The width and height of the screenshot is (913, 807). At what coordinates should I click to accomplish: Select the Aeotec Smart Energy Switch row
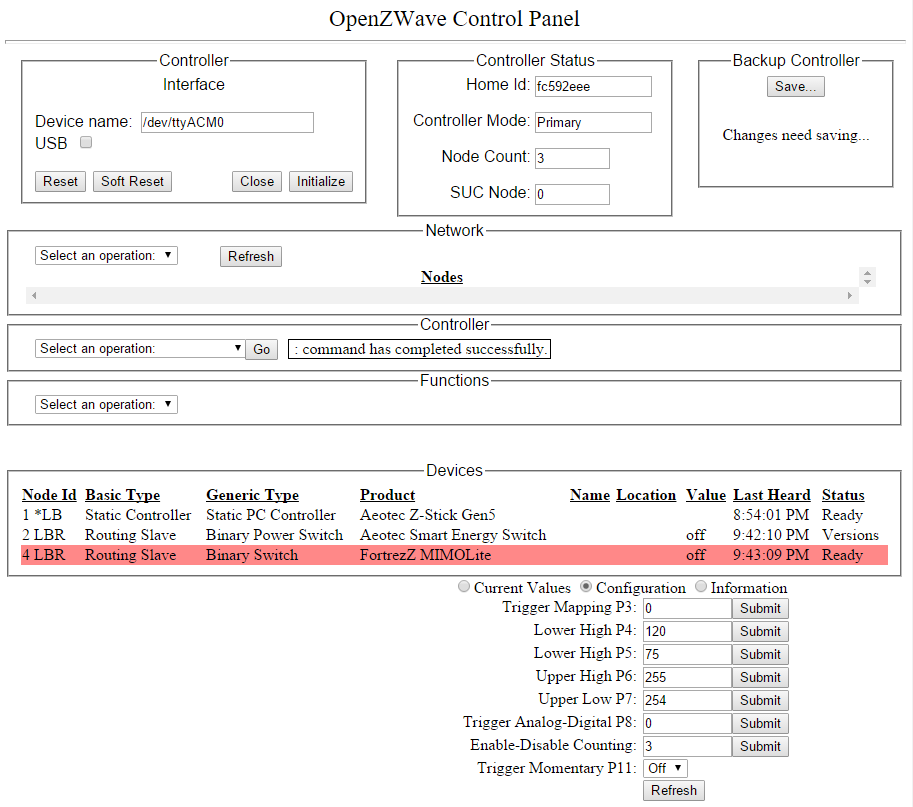coord(454,535)
